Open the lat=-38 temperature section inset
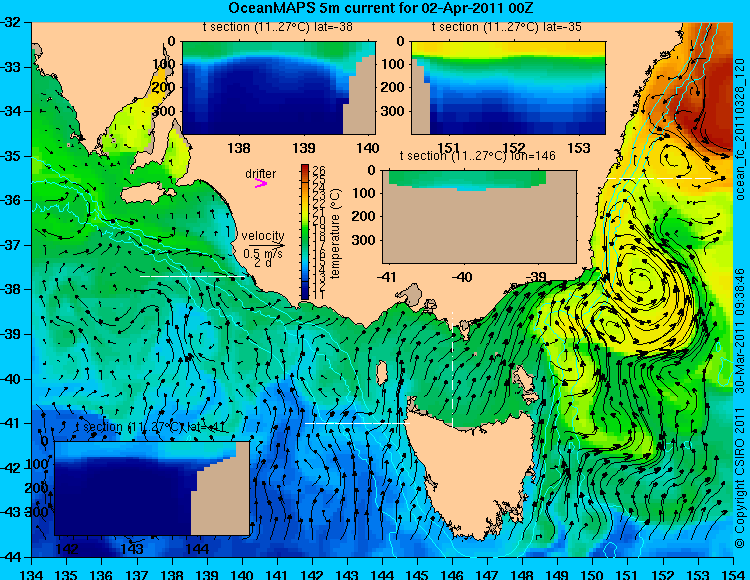The image size is (750, 580). [279, 88]
